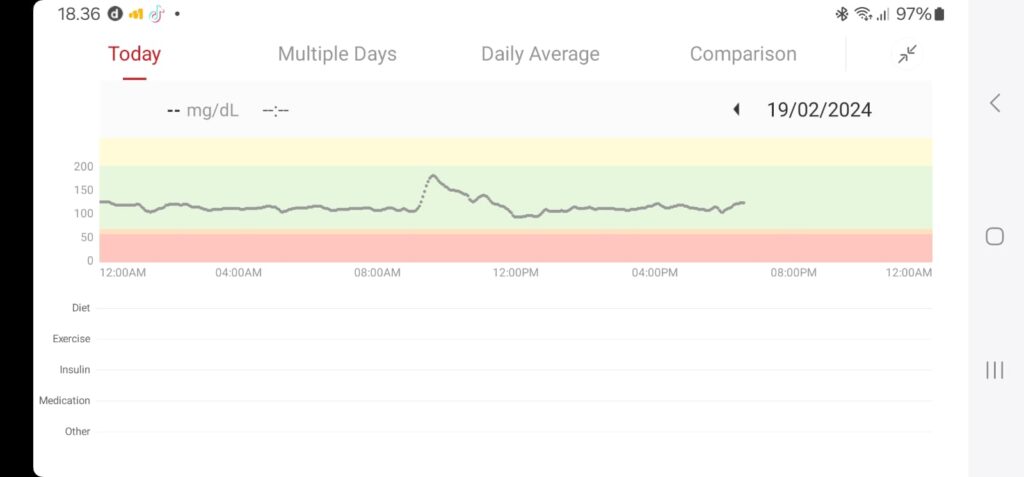This screenshot has width=1024, height=477.
Task: Tap the mg/dL glucose reading
Action: click(x=203, y=110)
